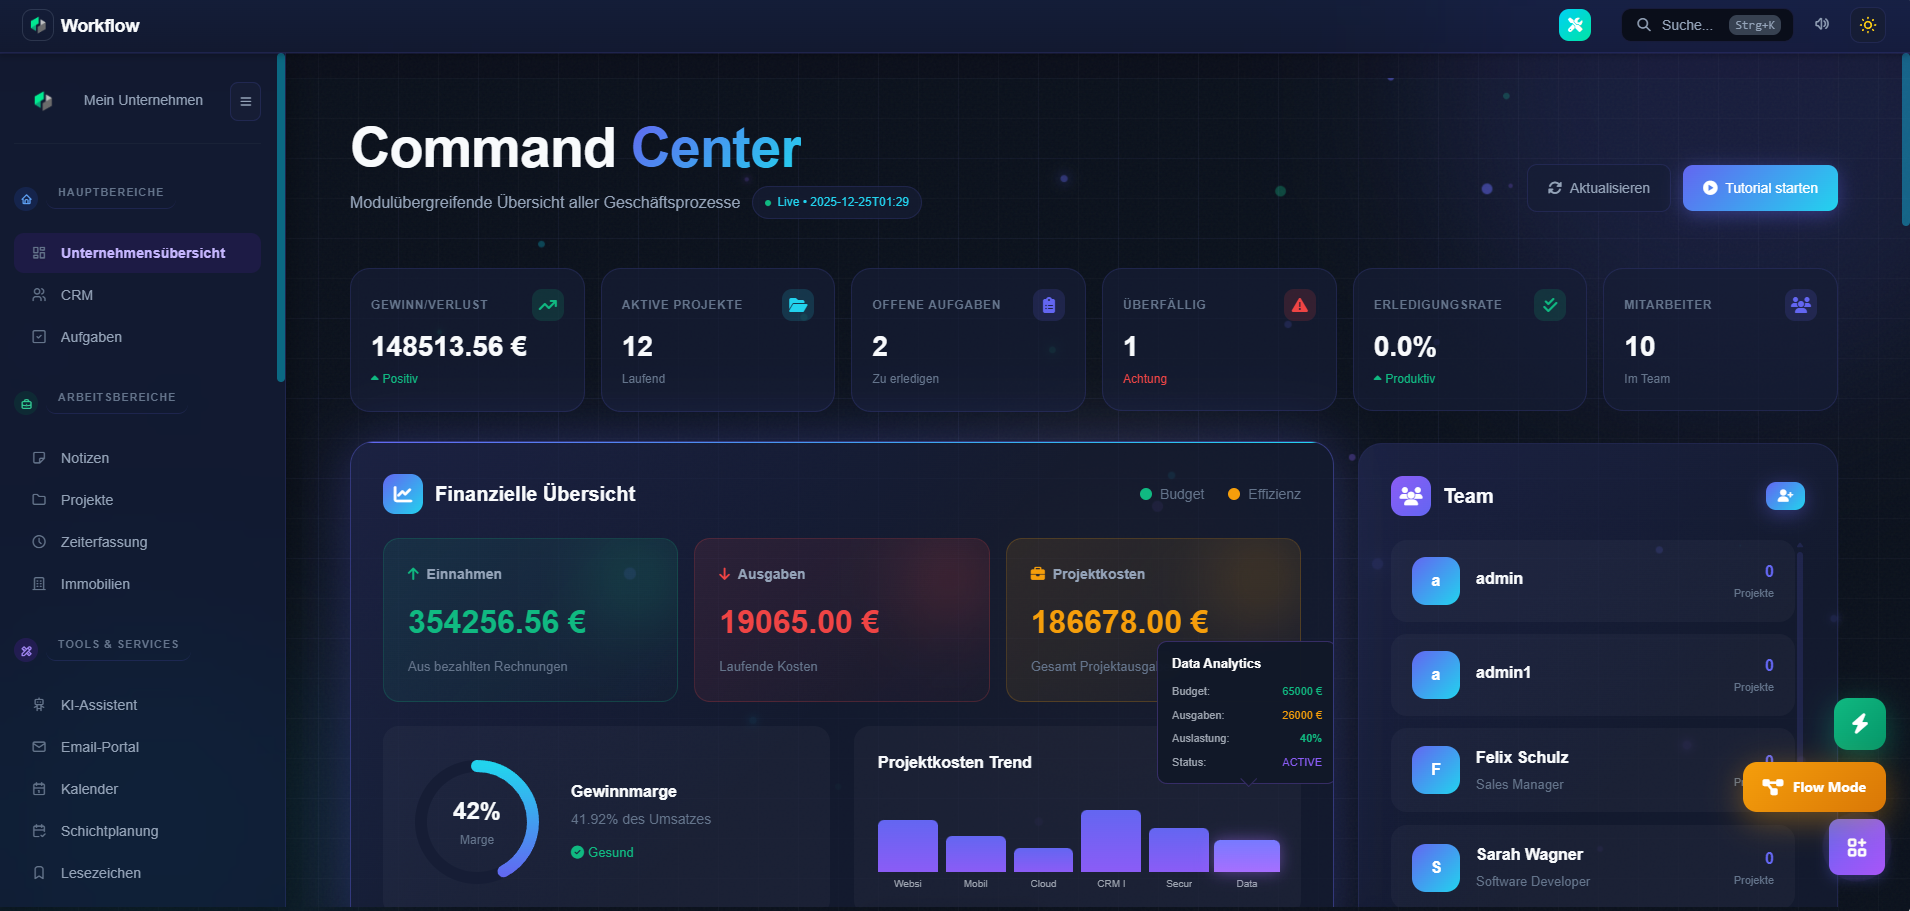Toggle the theme with the sun icon
Screen dimensions: 1910x911
click(x=1868, y=24)
